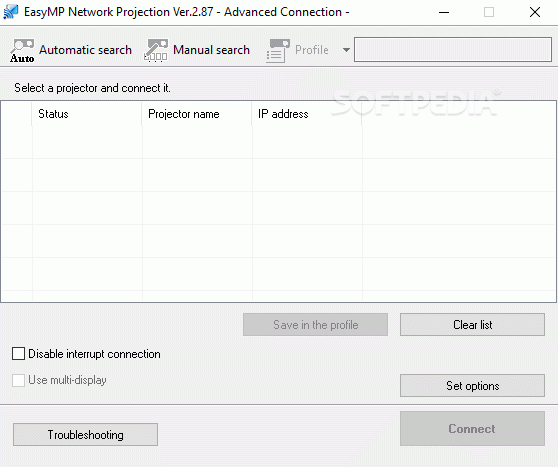This screenshot has width=558, height=467.
Task: Open Set options dialog
Action: pyautogui.click(x=472, y=385)
